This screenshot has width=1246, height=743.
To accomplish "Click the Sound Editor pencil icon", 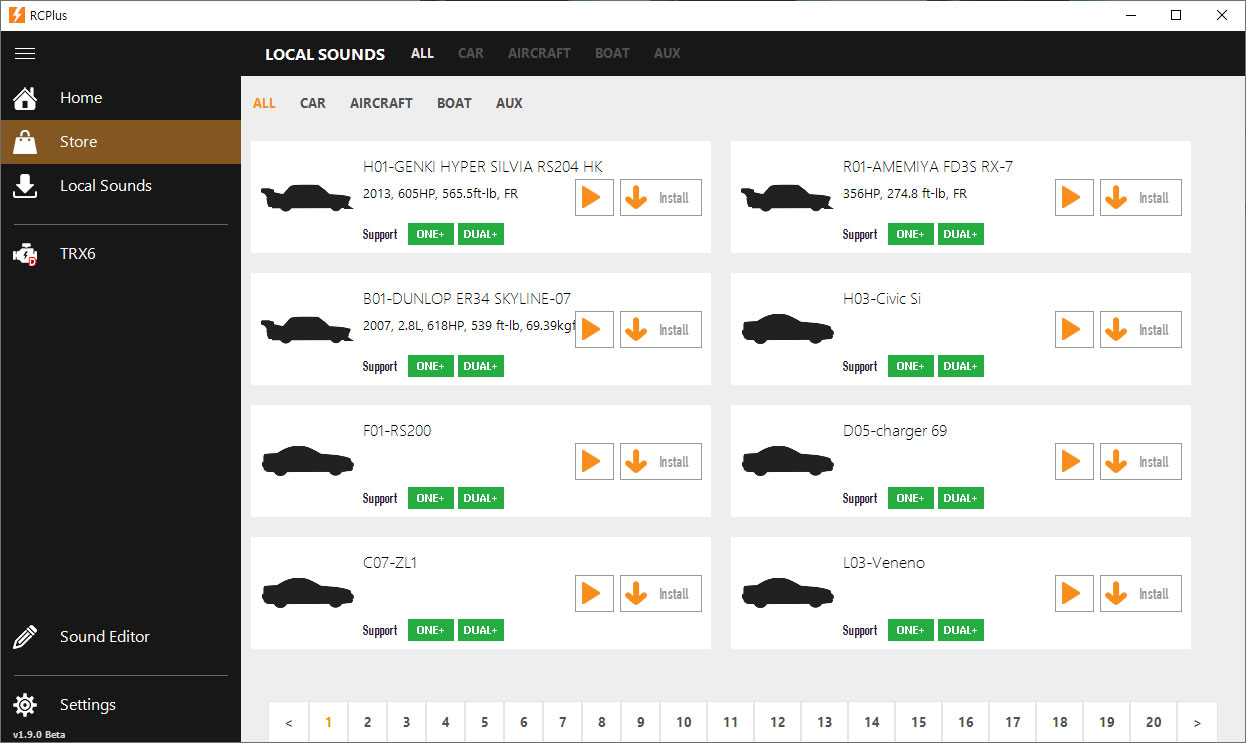I will 25,637.
